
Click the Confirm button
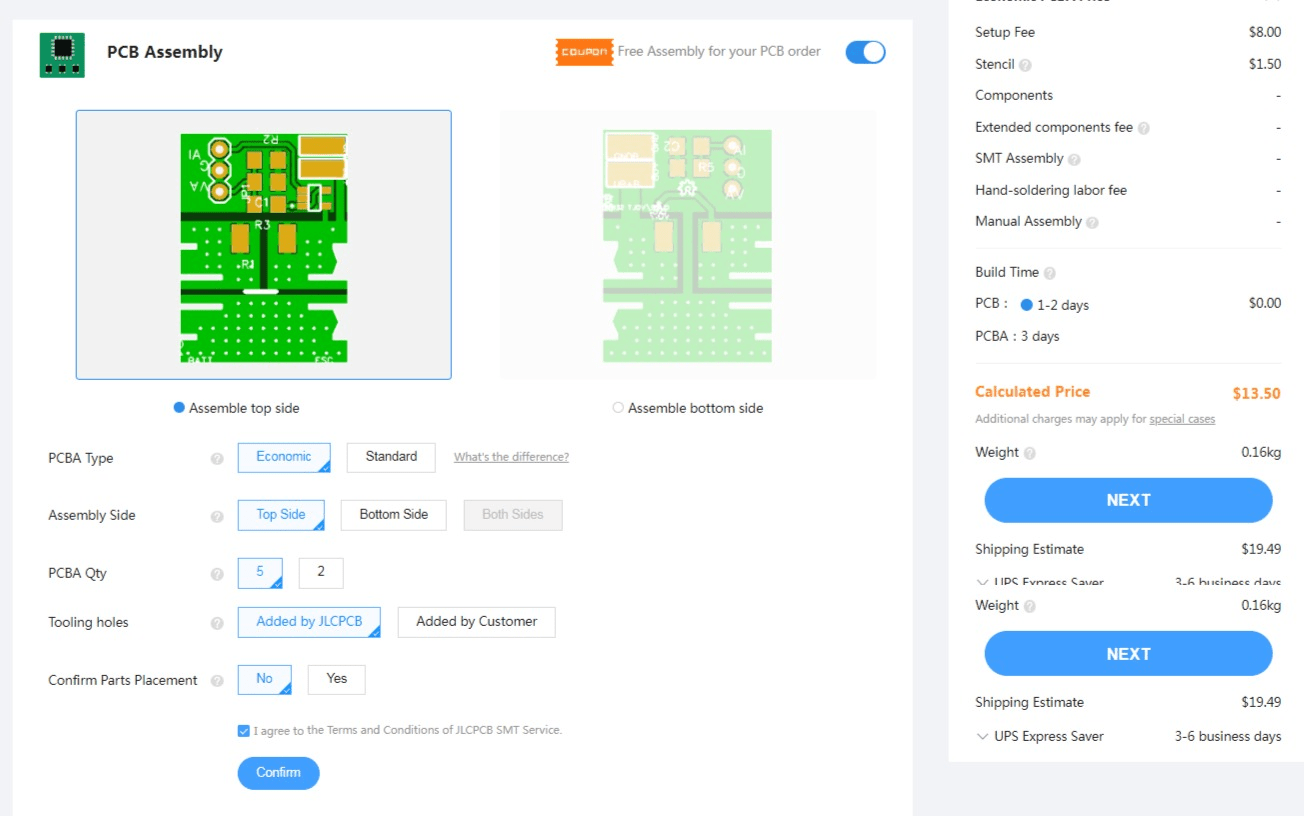point(278,773)
